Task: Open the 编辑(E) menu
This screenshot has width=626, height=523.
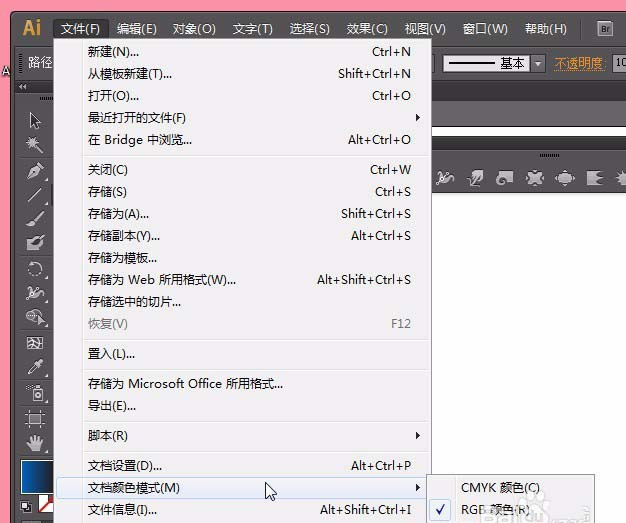Action: [x=137, y=29]
